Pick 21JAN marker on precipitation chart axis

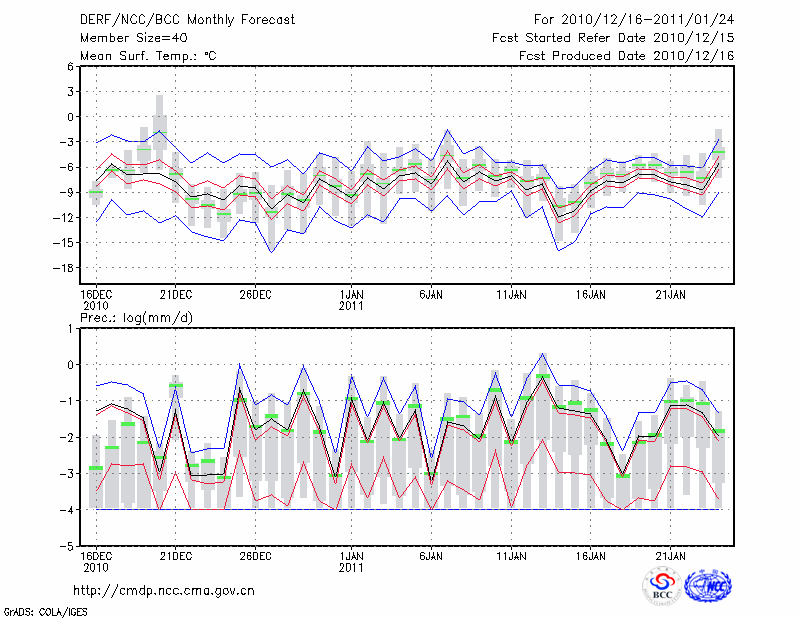click(x=671, y=555)
